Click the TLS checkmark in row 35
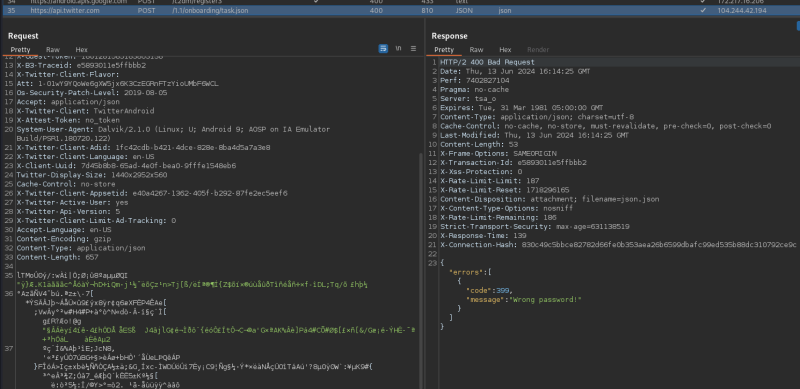This screenshot has height=389, width=800. [x=704, y=10]
